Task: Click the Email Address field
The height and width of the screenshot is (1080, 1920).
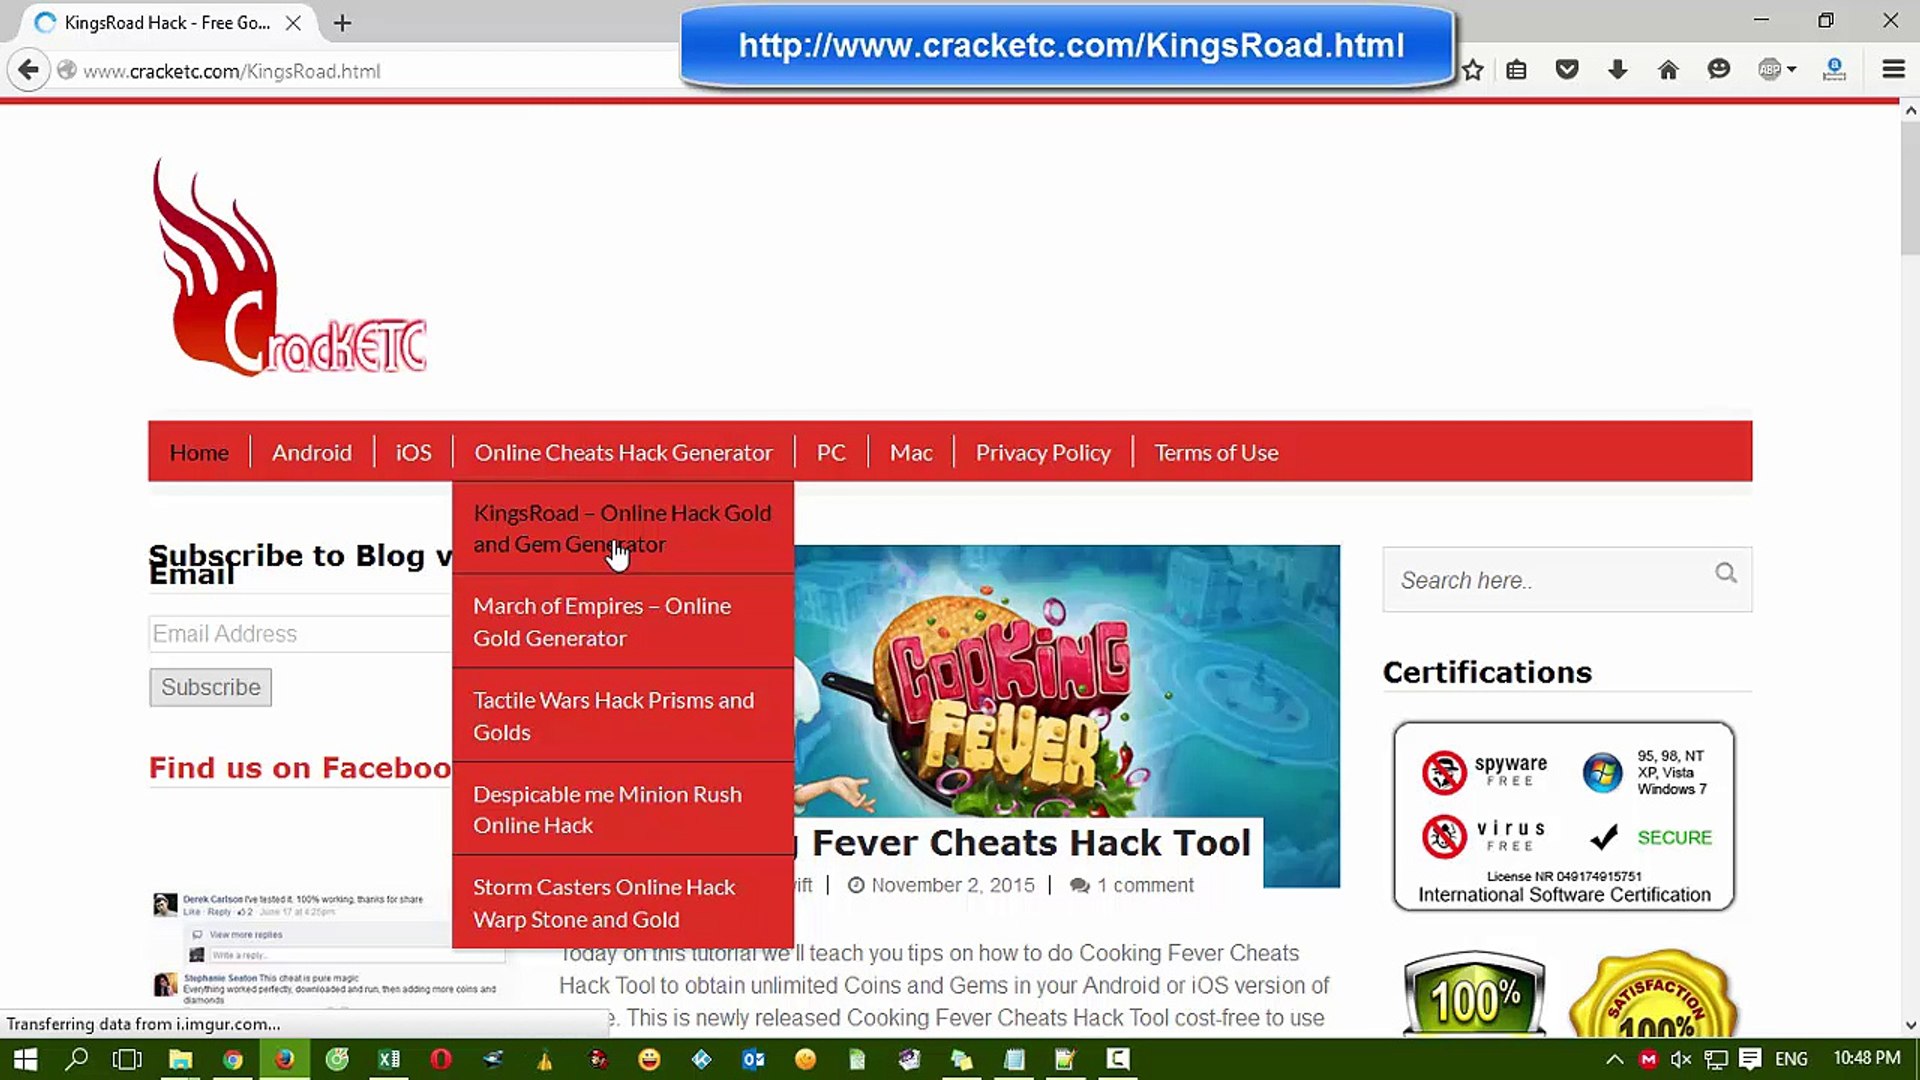Action: point(300,634)
